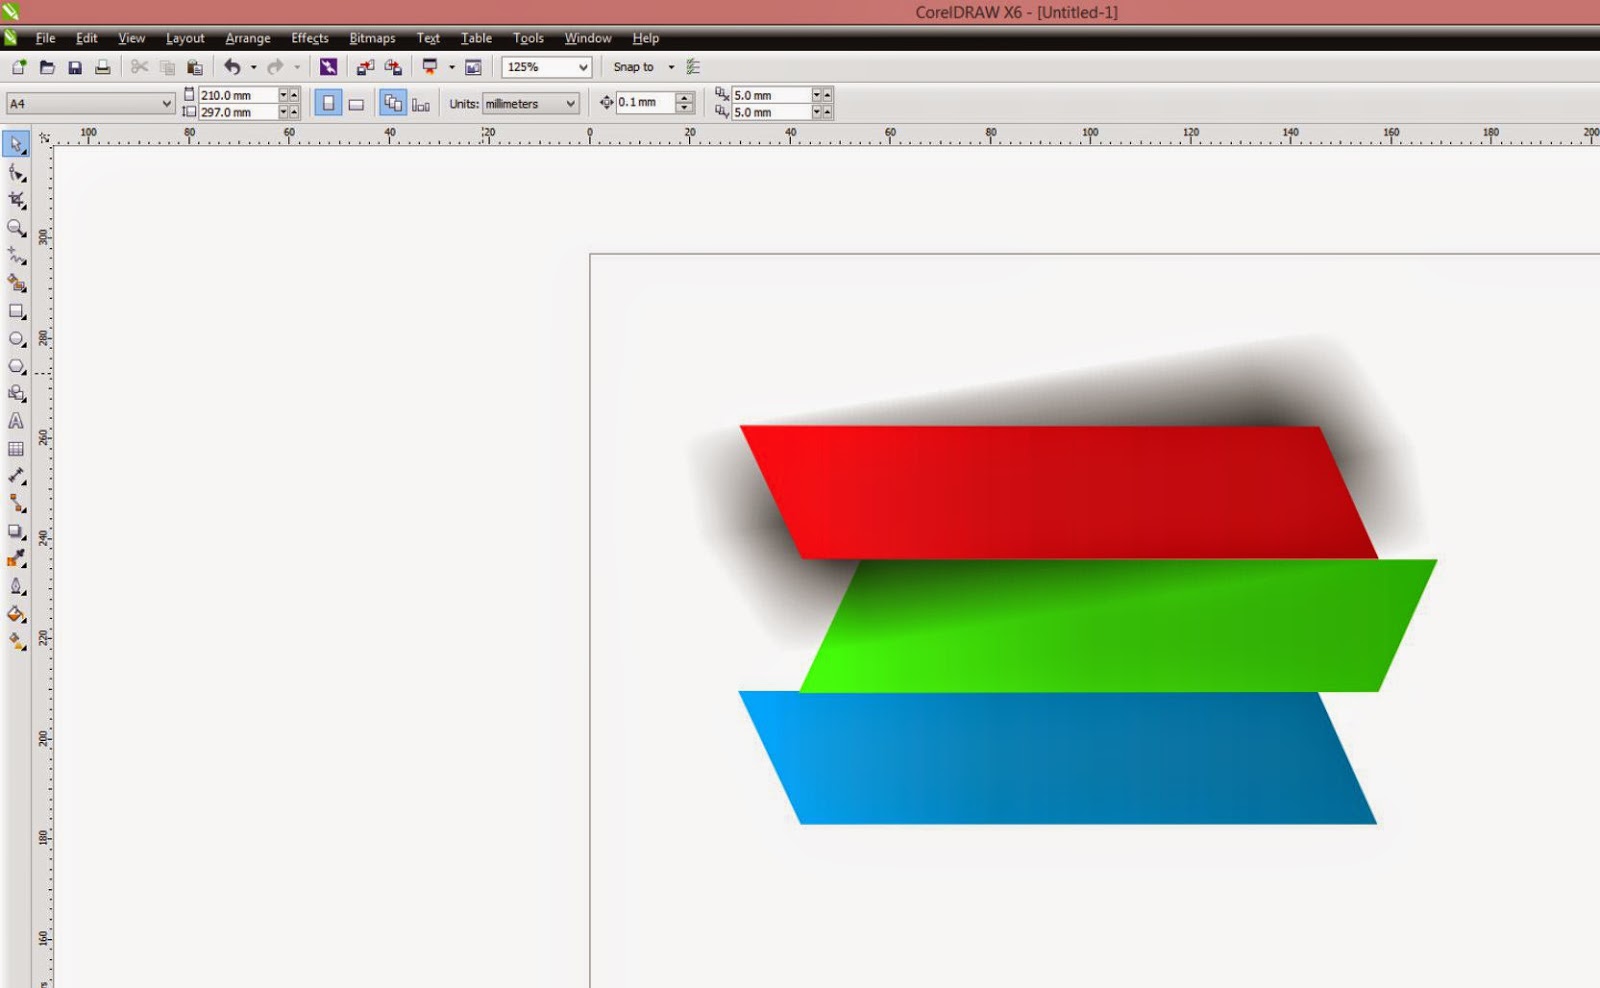Expand the Application Launcher dropdown arrow

[451, 67]
